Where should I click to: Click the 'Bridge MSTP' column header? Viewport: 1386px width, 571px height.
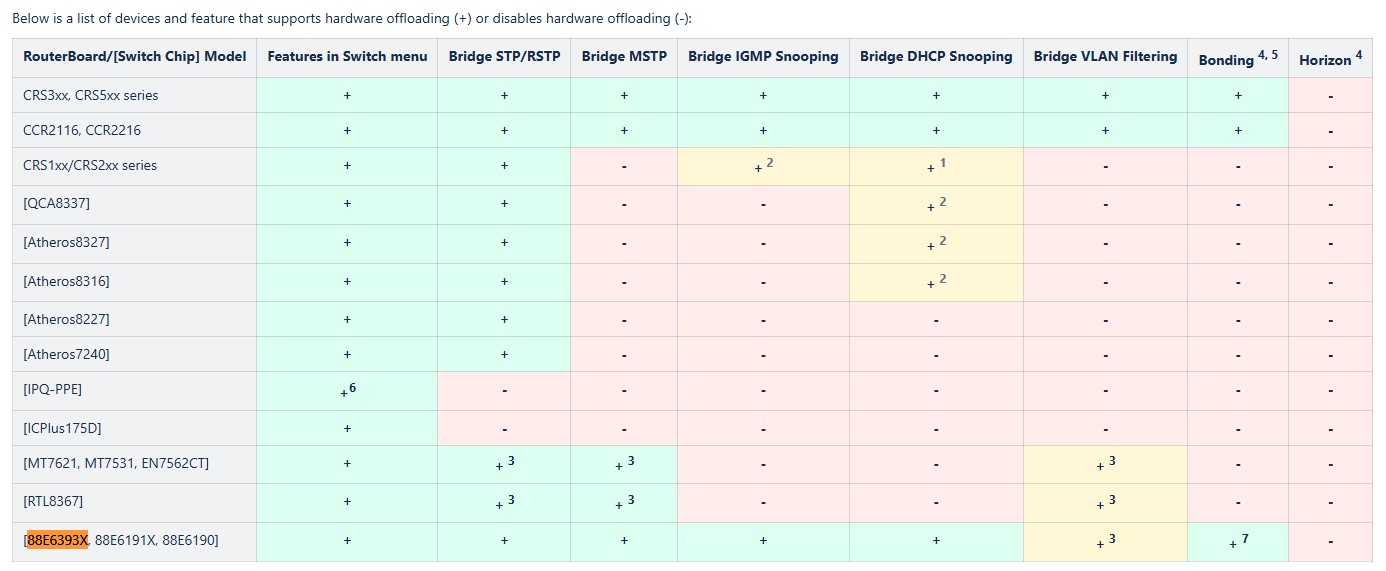click(624, 57)
